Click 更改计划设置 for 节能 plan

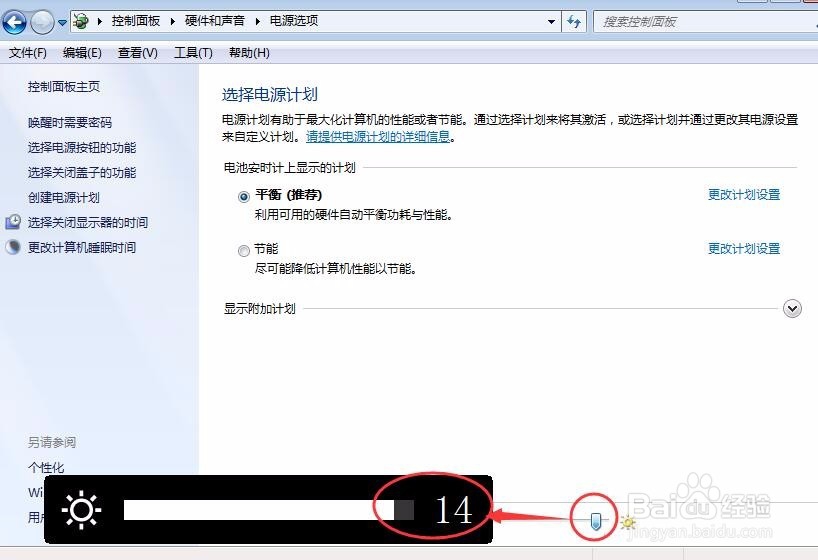click(x=744, y=249)
